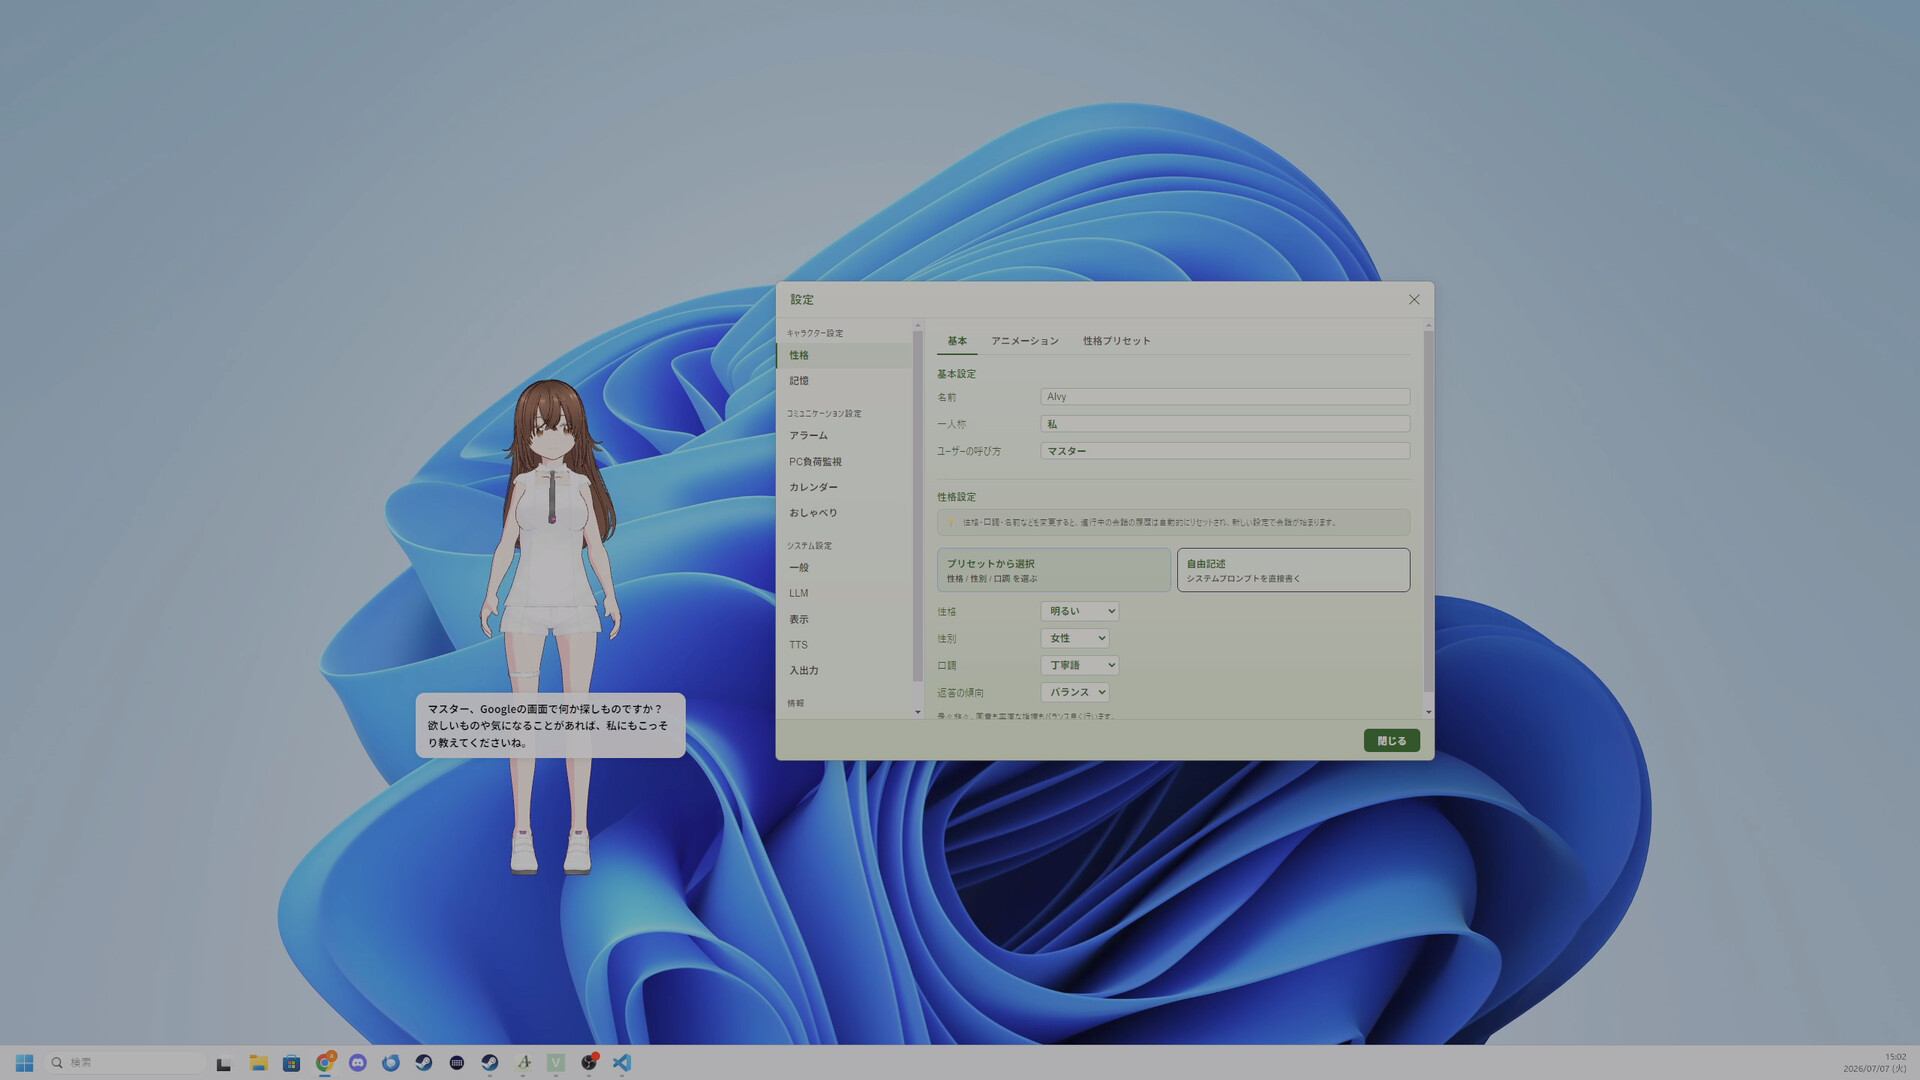Open the 口調 dropdown showing 丁寧語
This screenshot has height=1080, width=1920.
point(1079,665)
